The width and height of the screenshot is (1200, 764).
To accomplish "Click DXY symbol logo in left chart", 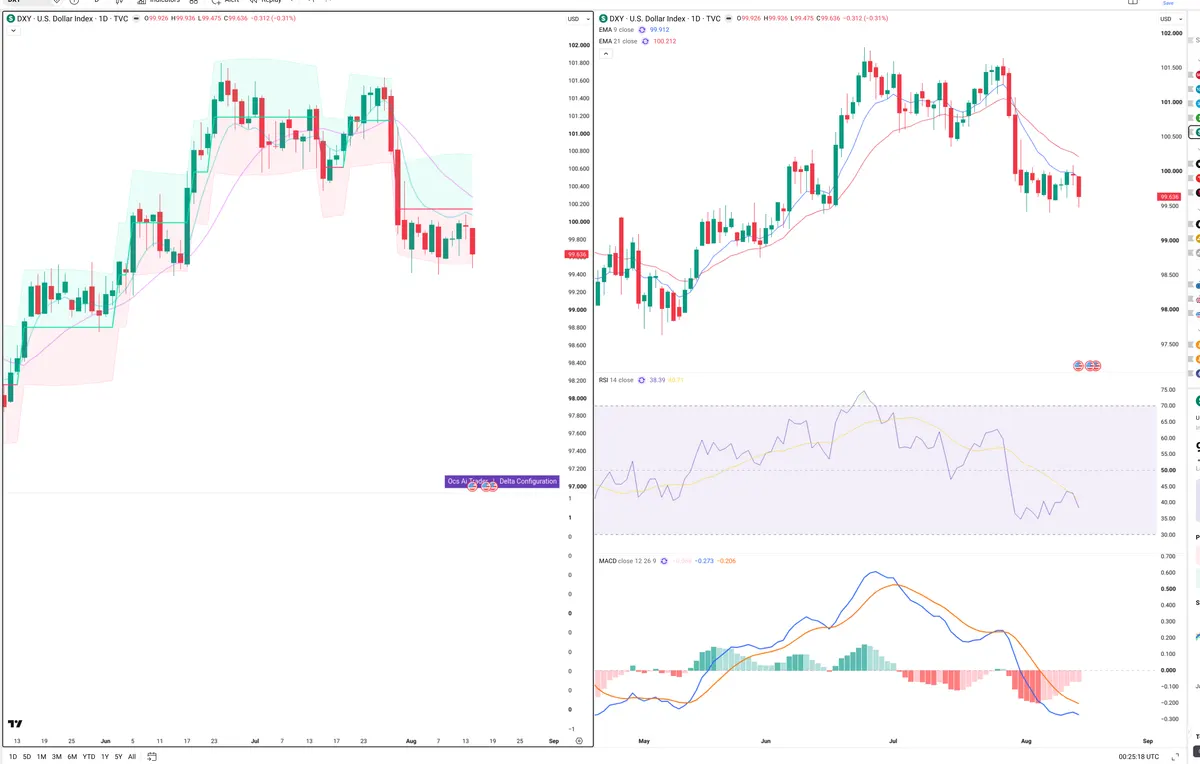I will click(10, 19).
